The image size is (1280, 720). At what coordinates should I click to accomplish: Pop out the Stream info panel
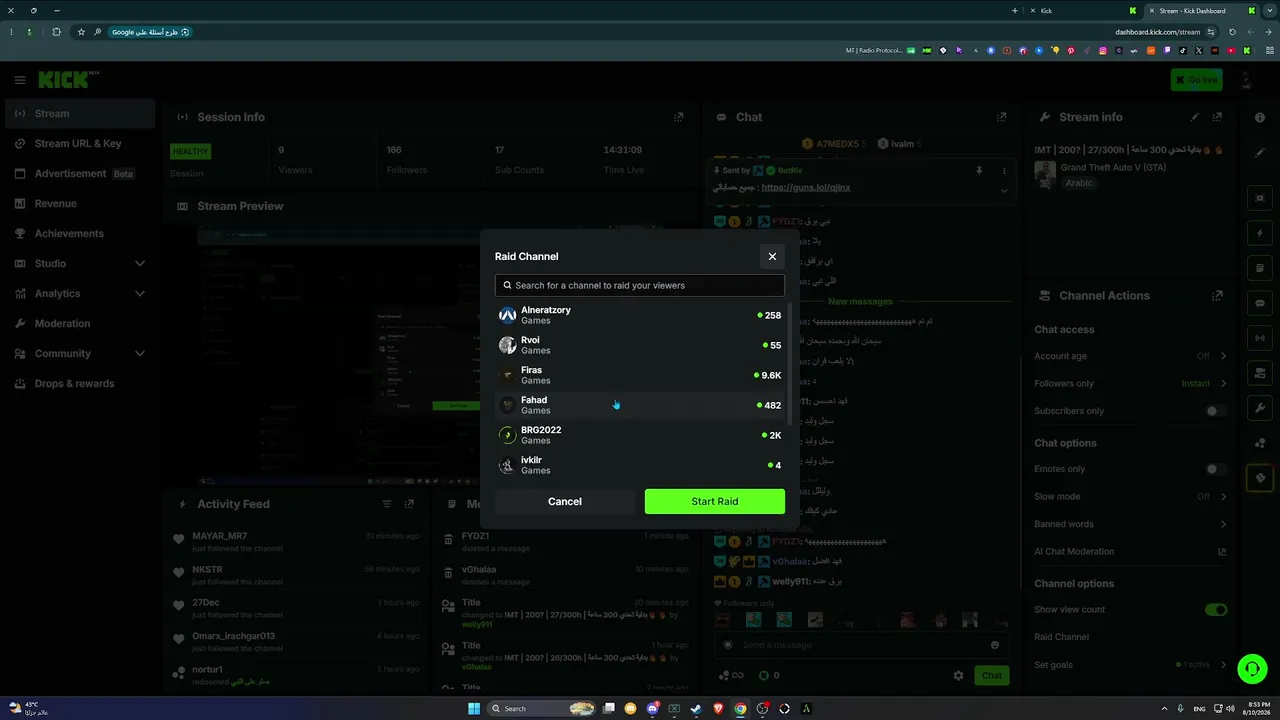1217,117
